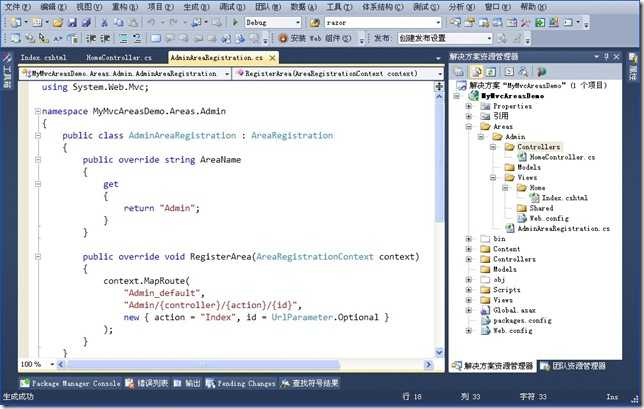Click the Open File folder icon
This screenshot has width=644, height=409.
pyautogui.click(x=58, y=23)
